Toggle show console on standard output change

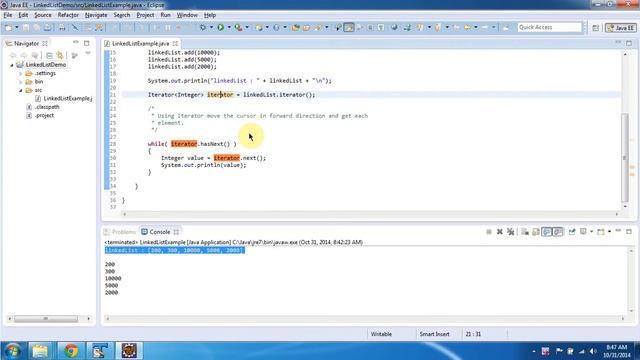click(547, 232)
